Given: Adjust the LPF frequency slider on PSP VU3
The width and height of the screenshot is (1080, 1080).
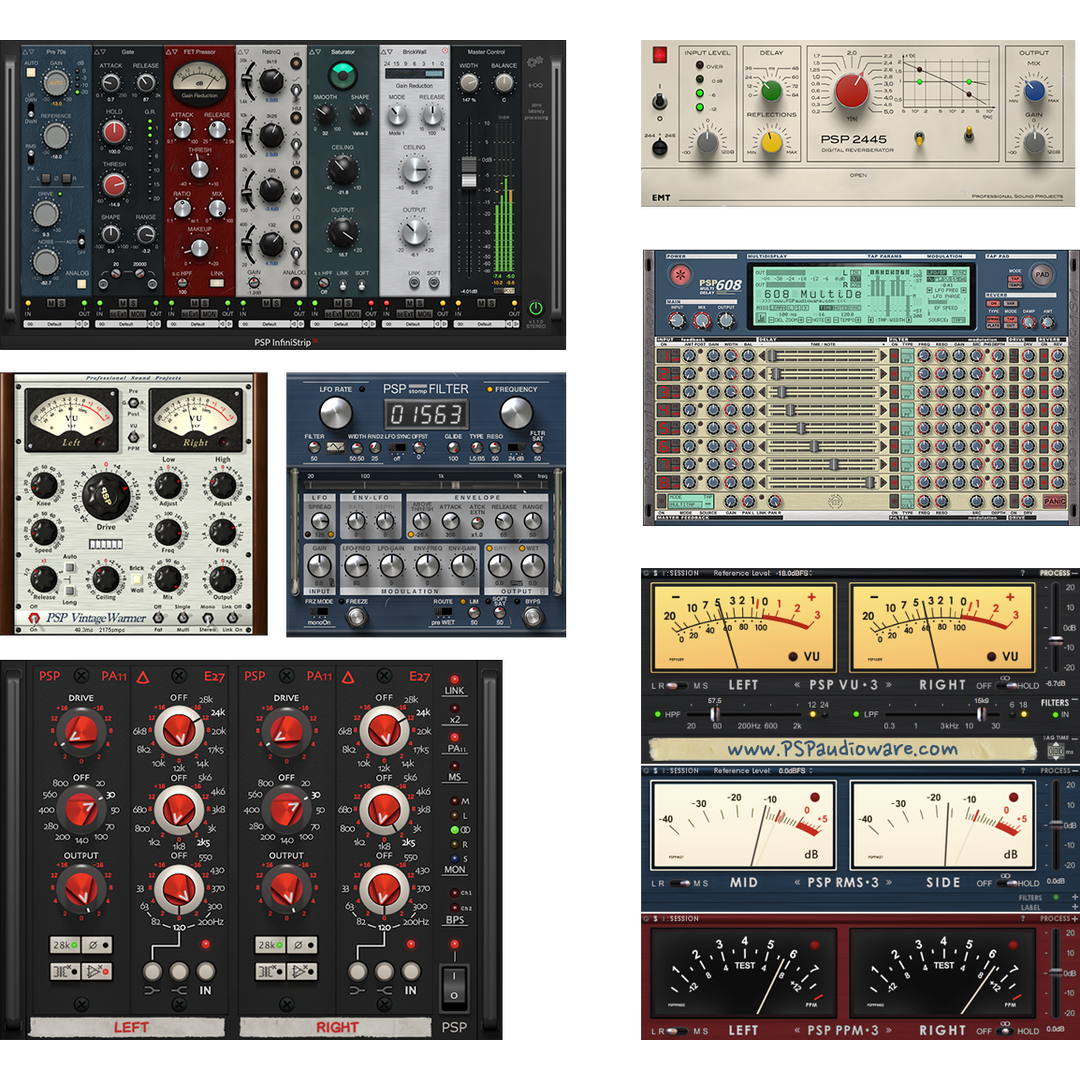Looking at the screenshot, I should click(x=981, y=713).
